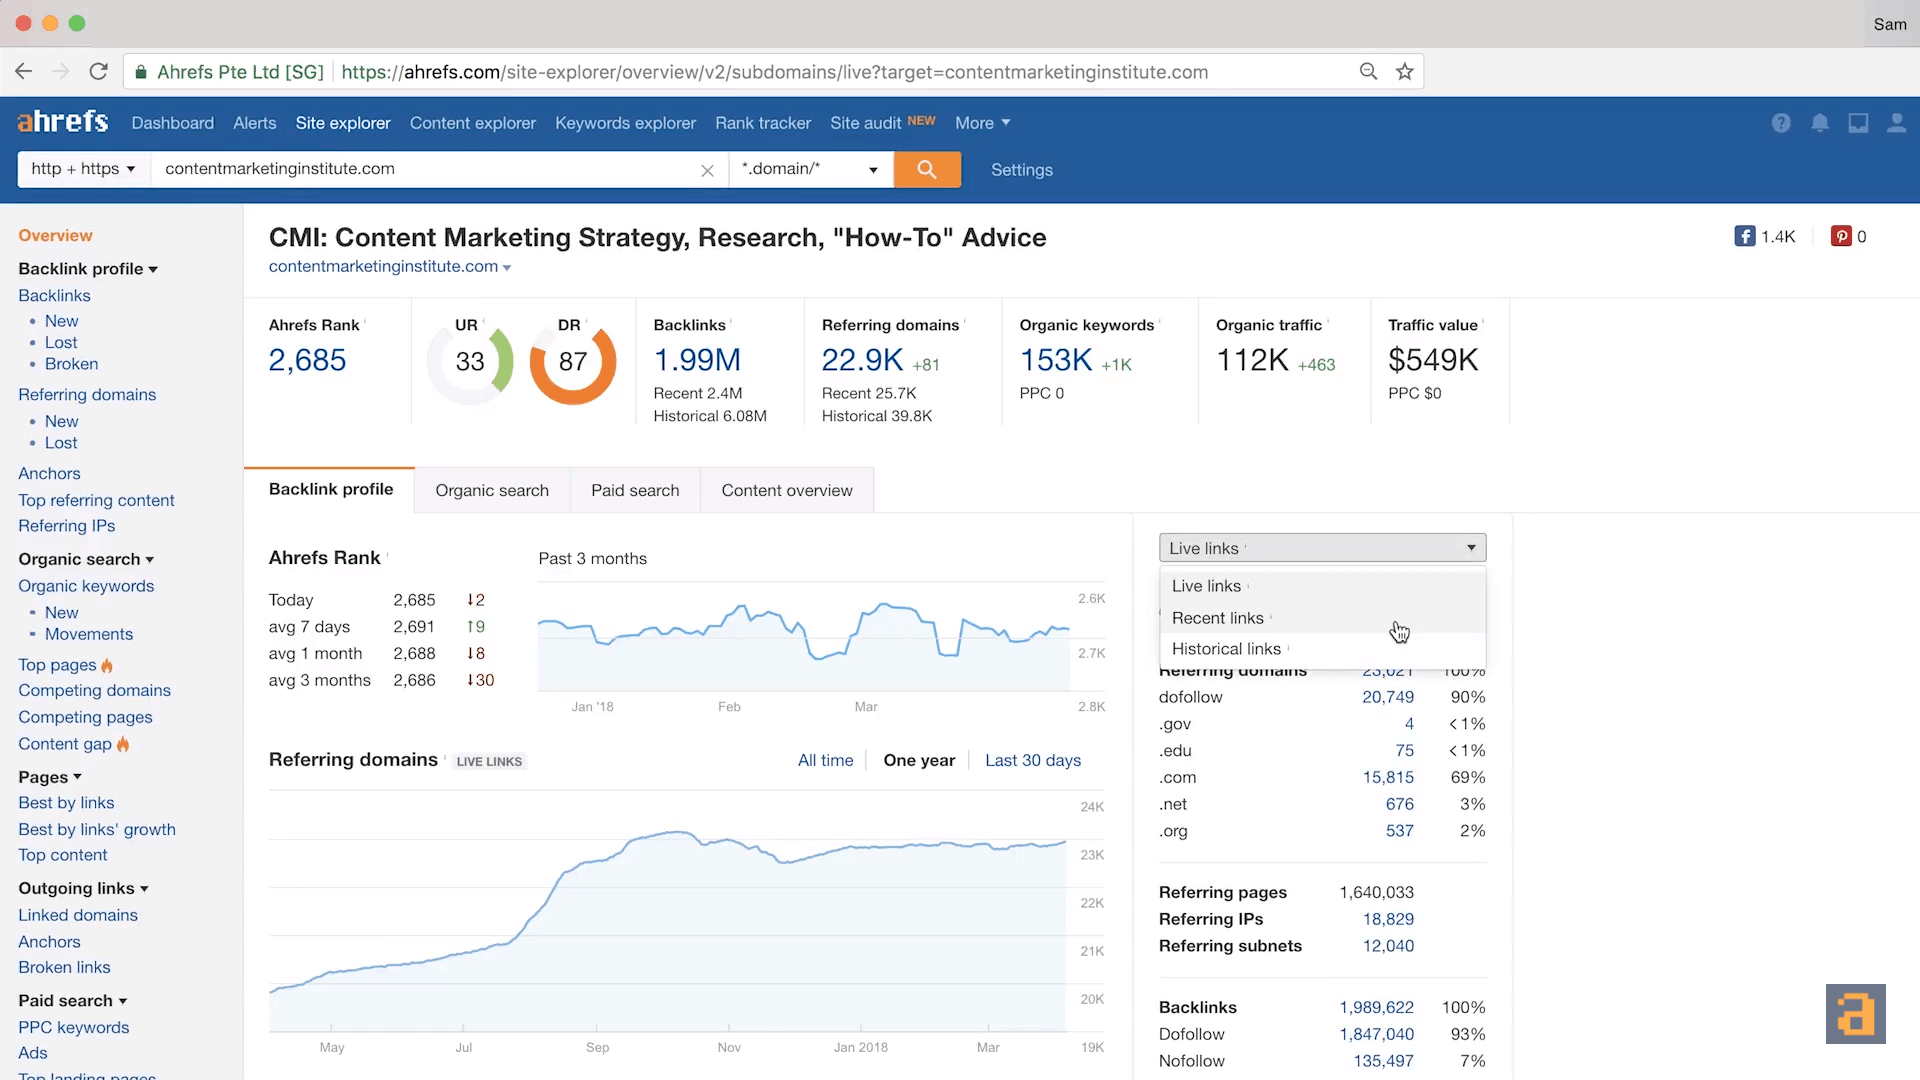
Task: Open Linked domains in sidebar
Action: click(x=78, y=915)
